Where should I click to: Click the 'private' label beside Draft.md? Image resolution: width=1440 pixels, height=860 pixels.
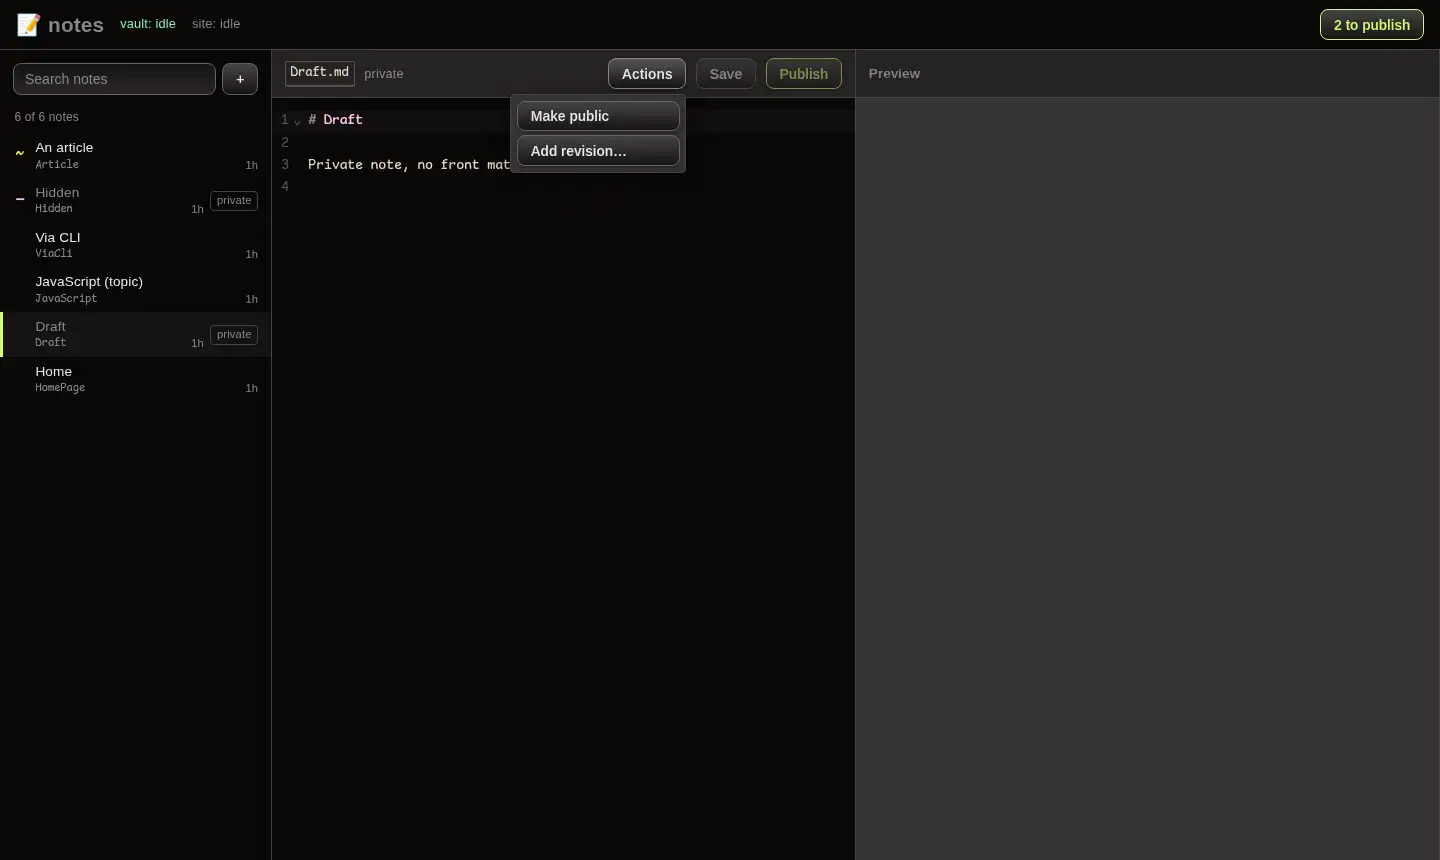[x=384, y=74]
